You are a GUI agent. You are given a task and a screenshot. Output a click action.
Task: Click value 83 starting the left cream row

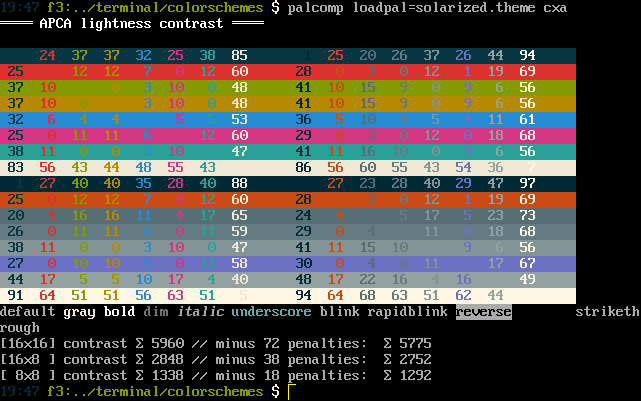coord(16,168)
